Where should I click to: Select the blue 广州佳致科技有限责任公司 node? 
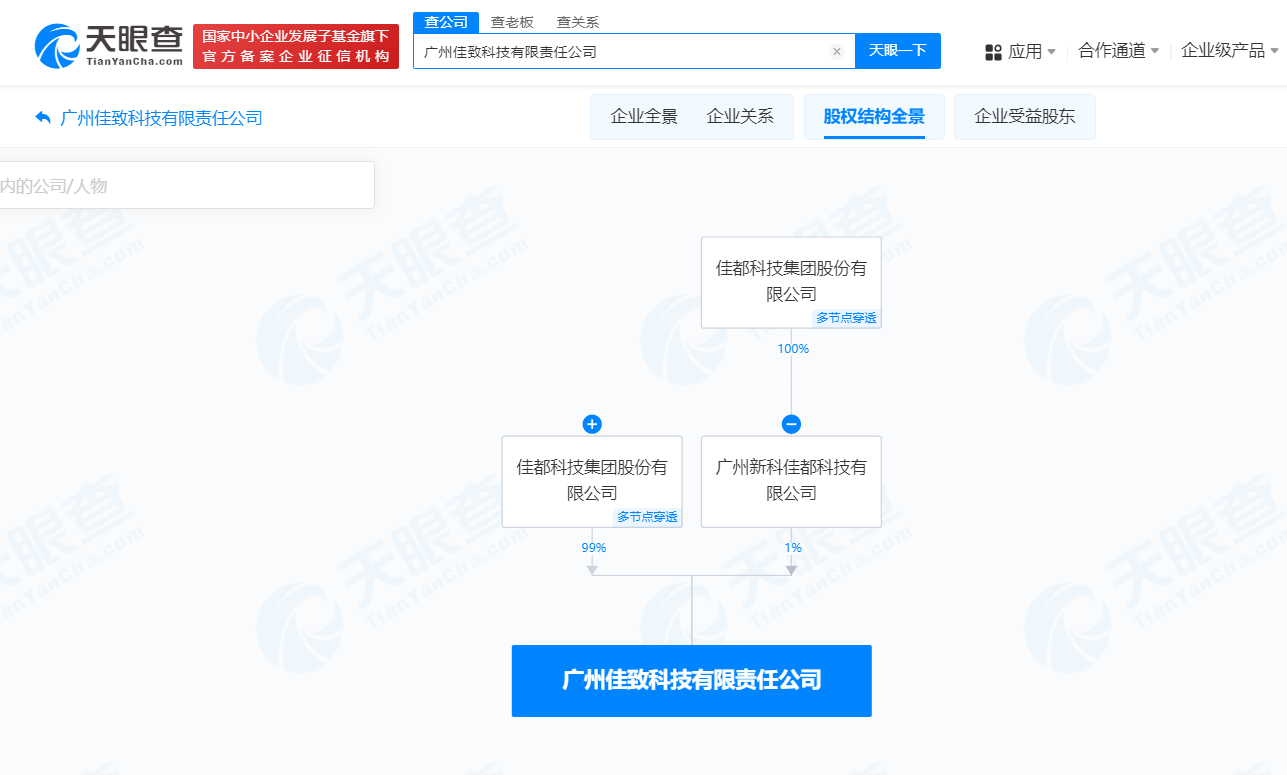tap(691, 681)
